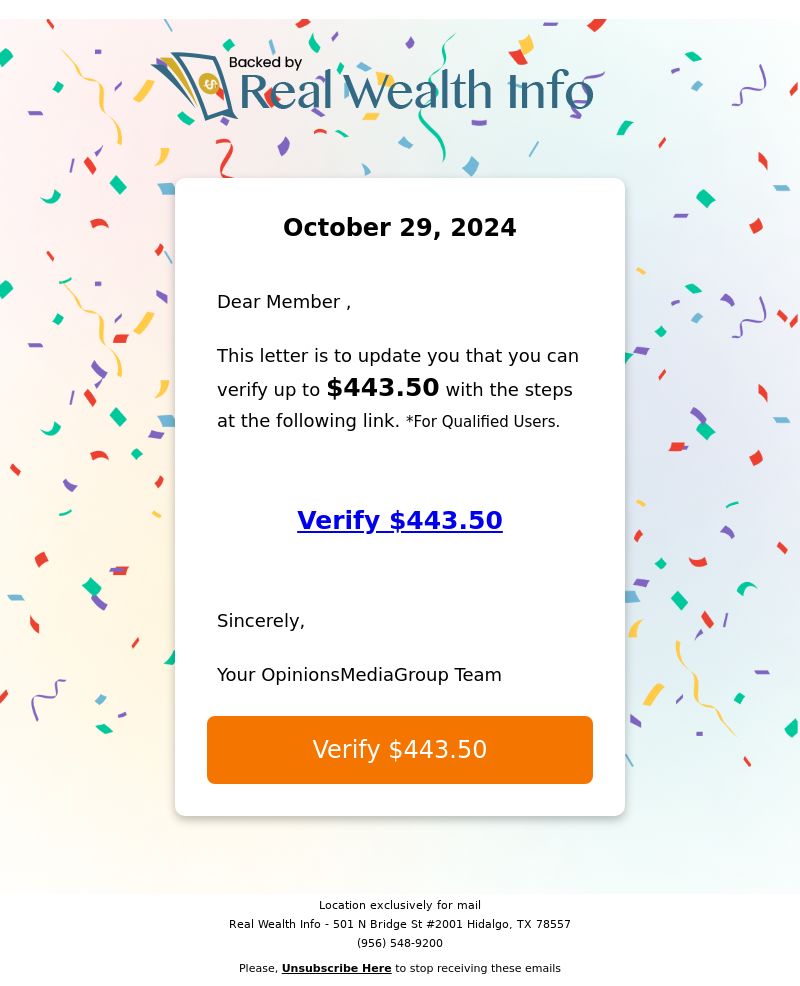Open the blue Verify $443.50 hyperlink
Viewport: 800px width, 986px height.
[400, 520]
